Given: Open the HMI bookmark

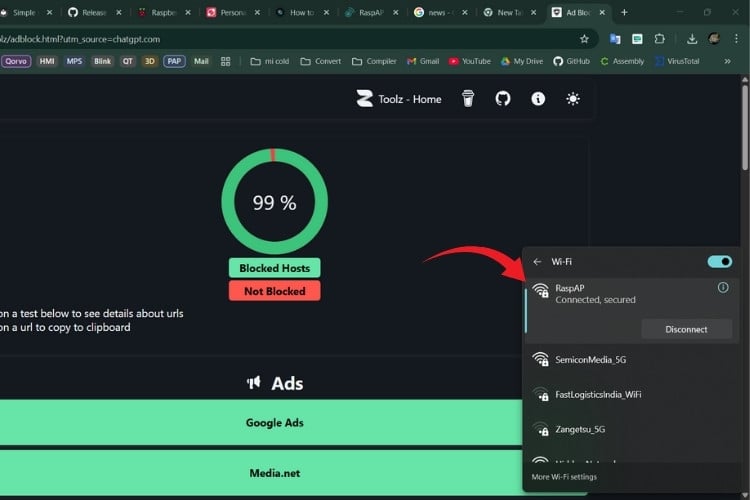Looking at the screenshot, I should (47, 61).
